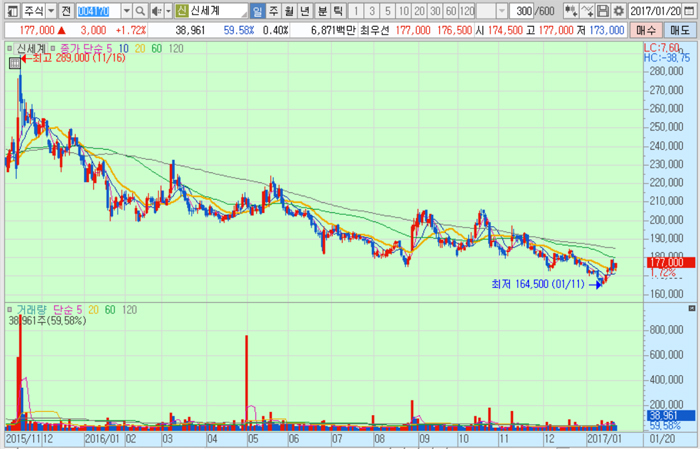Screen dimensions: 700x449
Task: Expand the stock code history dropdown
Action: click(126, 11)
